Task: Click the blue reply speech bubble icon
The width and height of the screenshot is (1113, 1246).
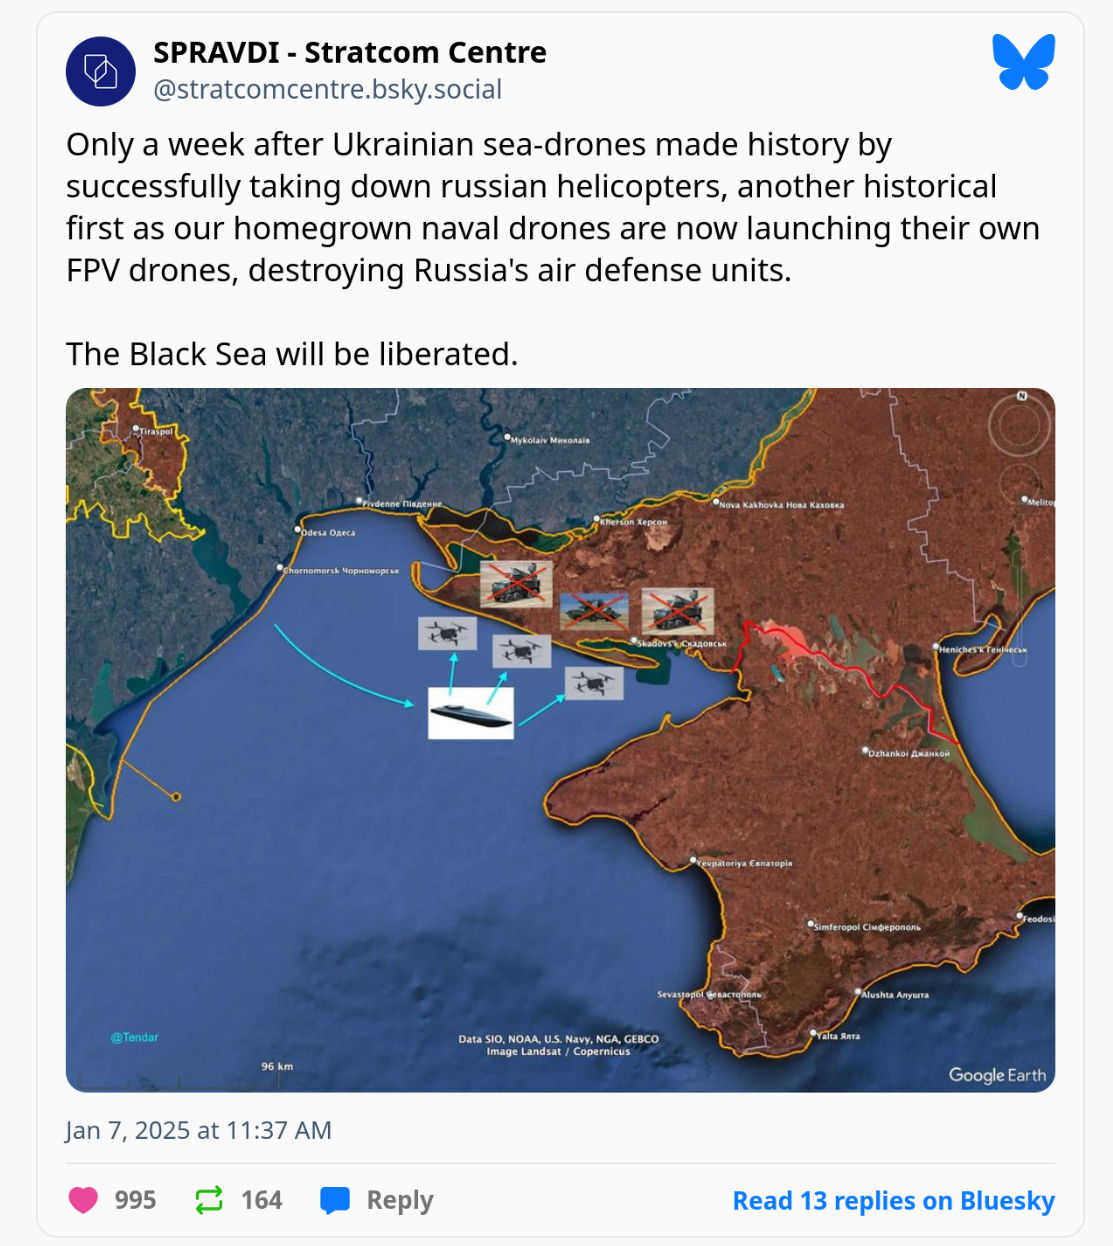Action: click(335, 1200)
